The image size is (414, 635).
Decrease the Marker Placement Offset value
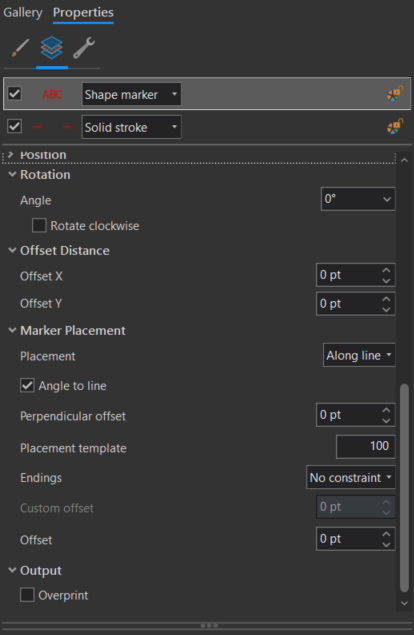pyautogui.click(x=386, y=544)
